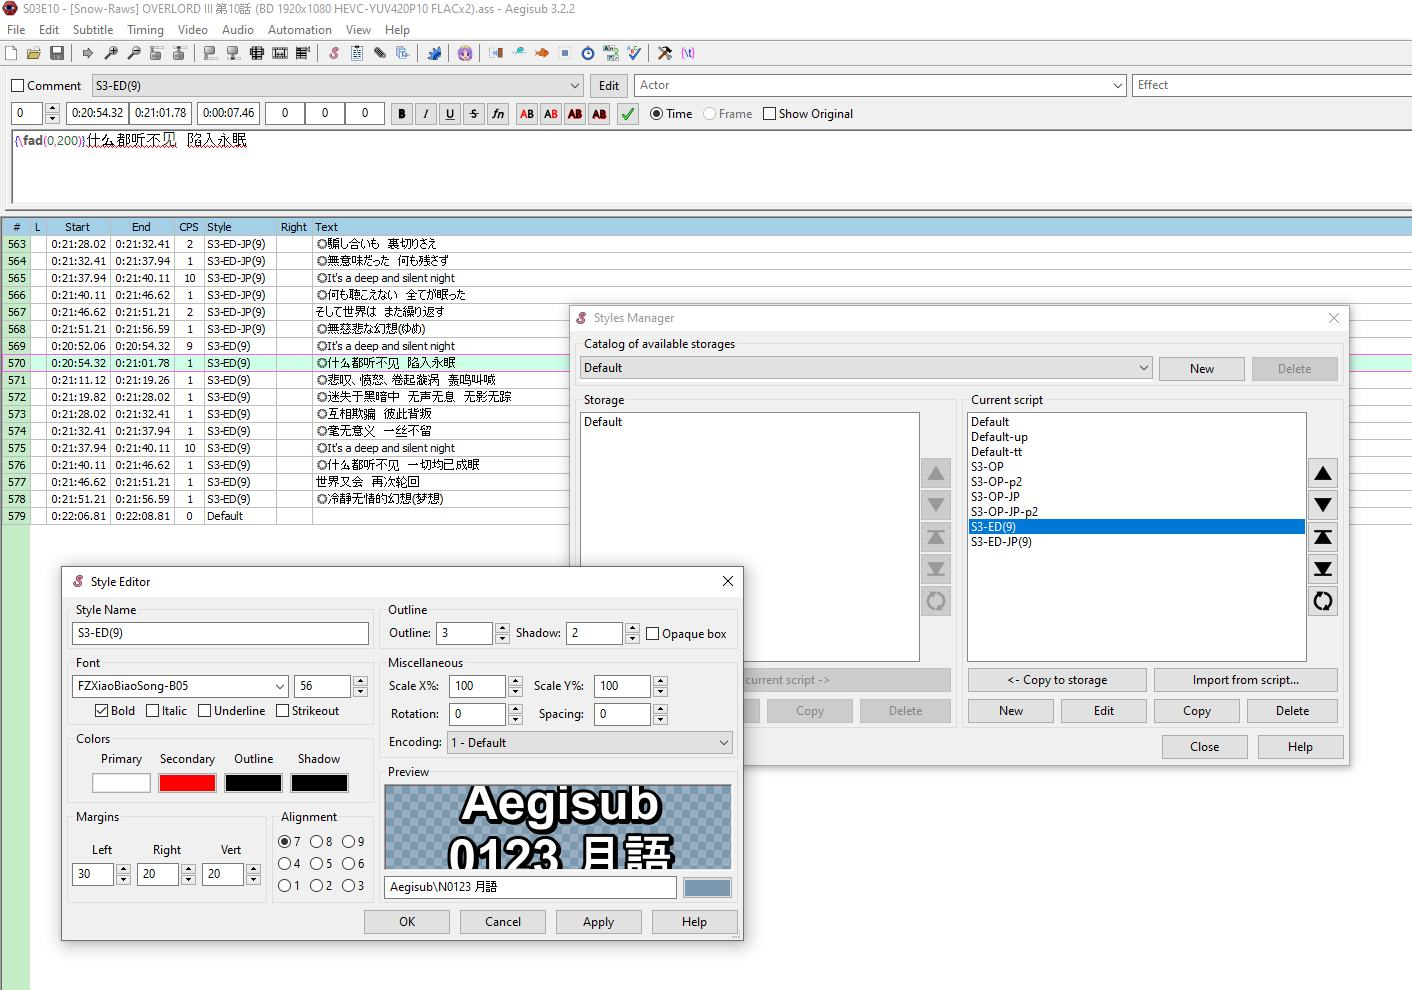Open the Options hammer-and-wrench icon
The height and width of the screenshot is (990, 1412).
[x=665, y=53]
